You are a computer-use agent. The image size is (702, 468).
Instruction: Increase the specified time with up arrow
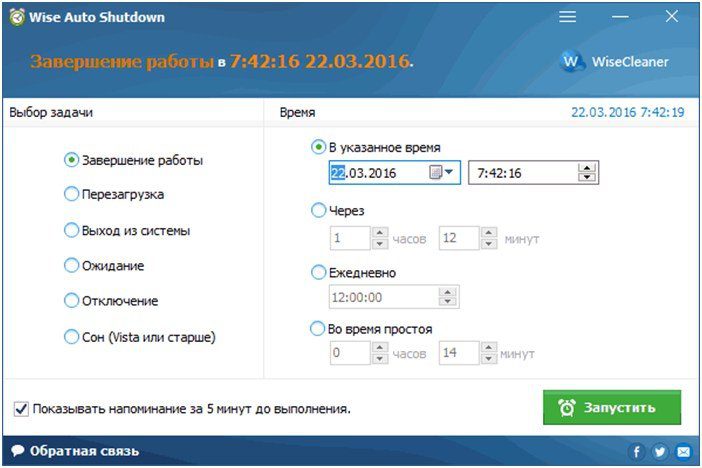(587, 167)
